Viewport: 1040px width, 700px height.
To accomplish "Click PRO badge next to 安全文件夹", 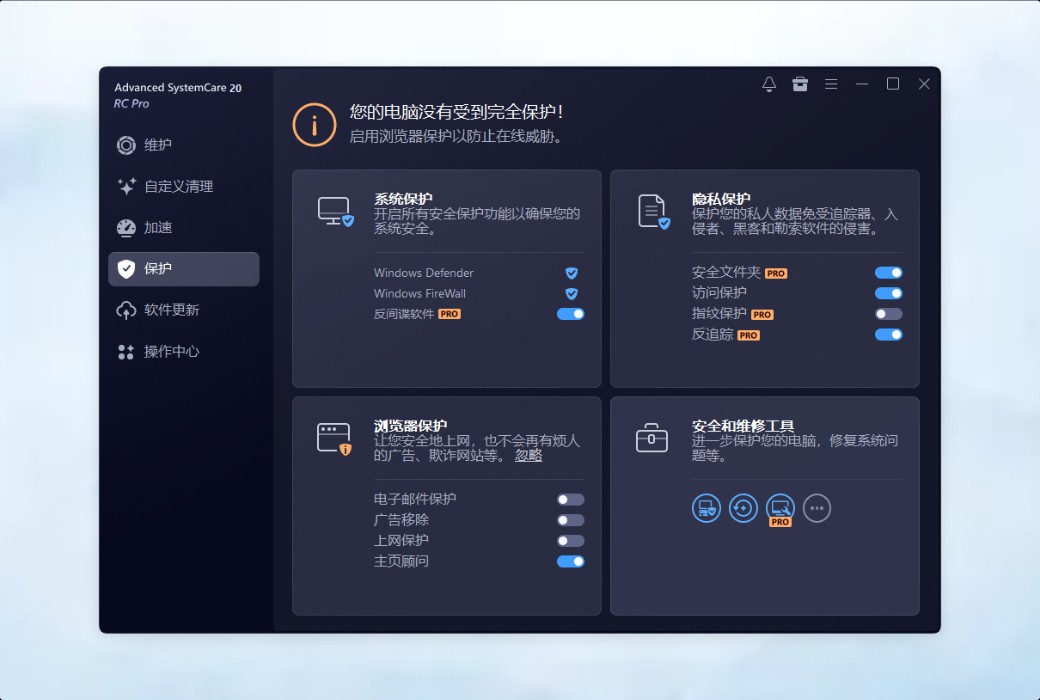I will (x=775, y=273).
